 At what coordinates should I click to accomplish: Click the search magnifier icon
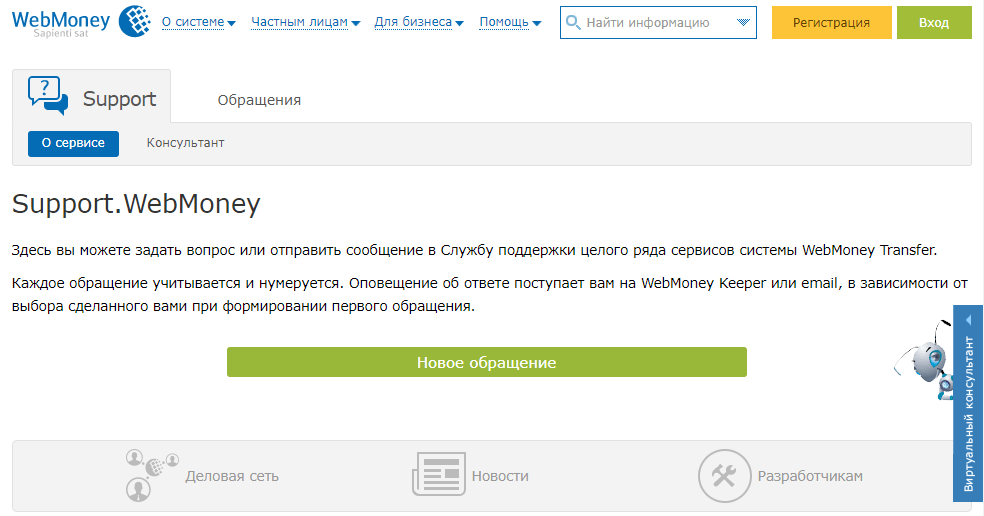(x=573, y=23)
